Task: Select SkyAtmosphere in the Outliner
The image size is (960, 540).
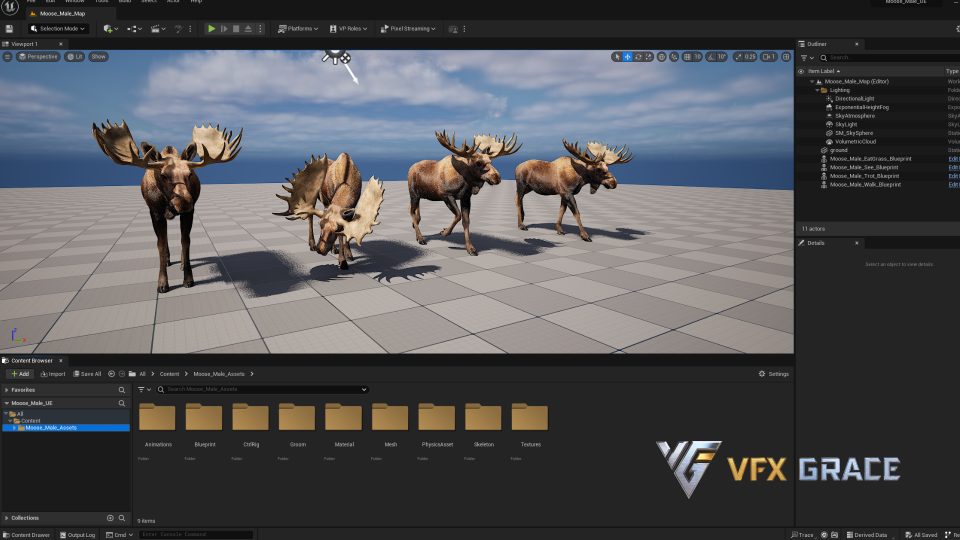Action: (x=855, y=116)
